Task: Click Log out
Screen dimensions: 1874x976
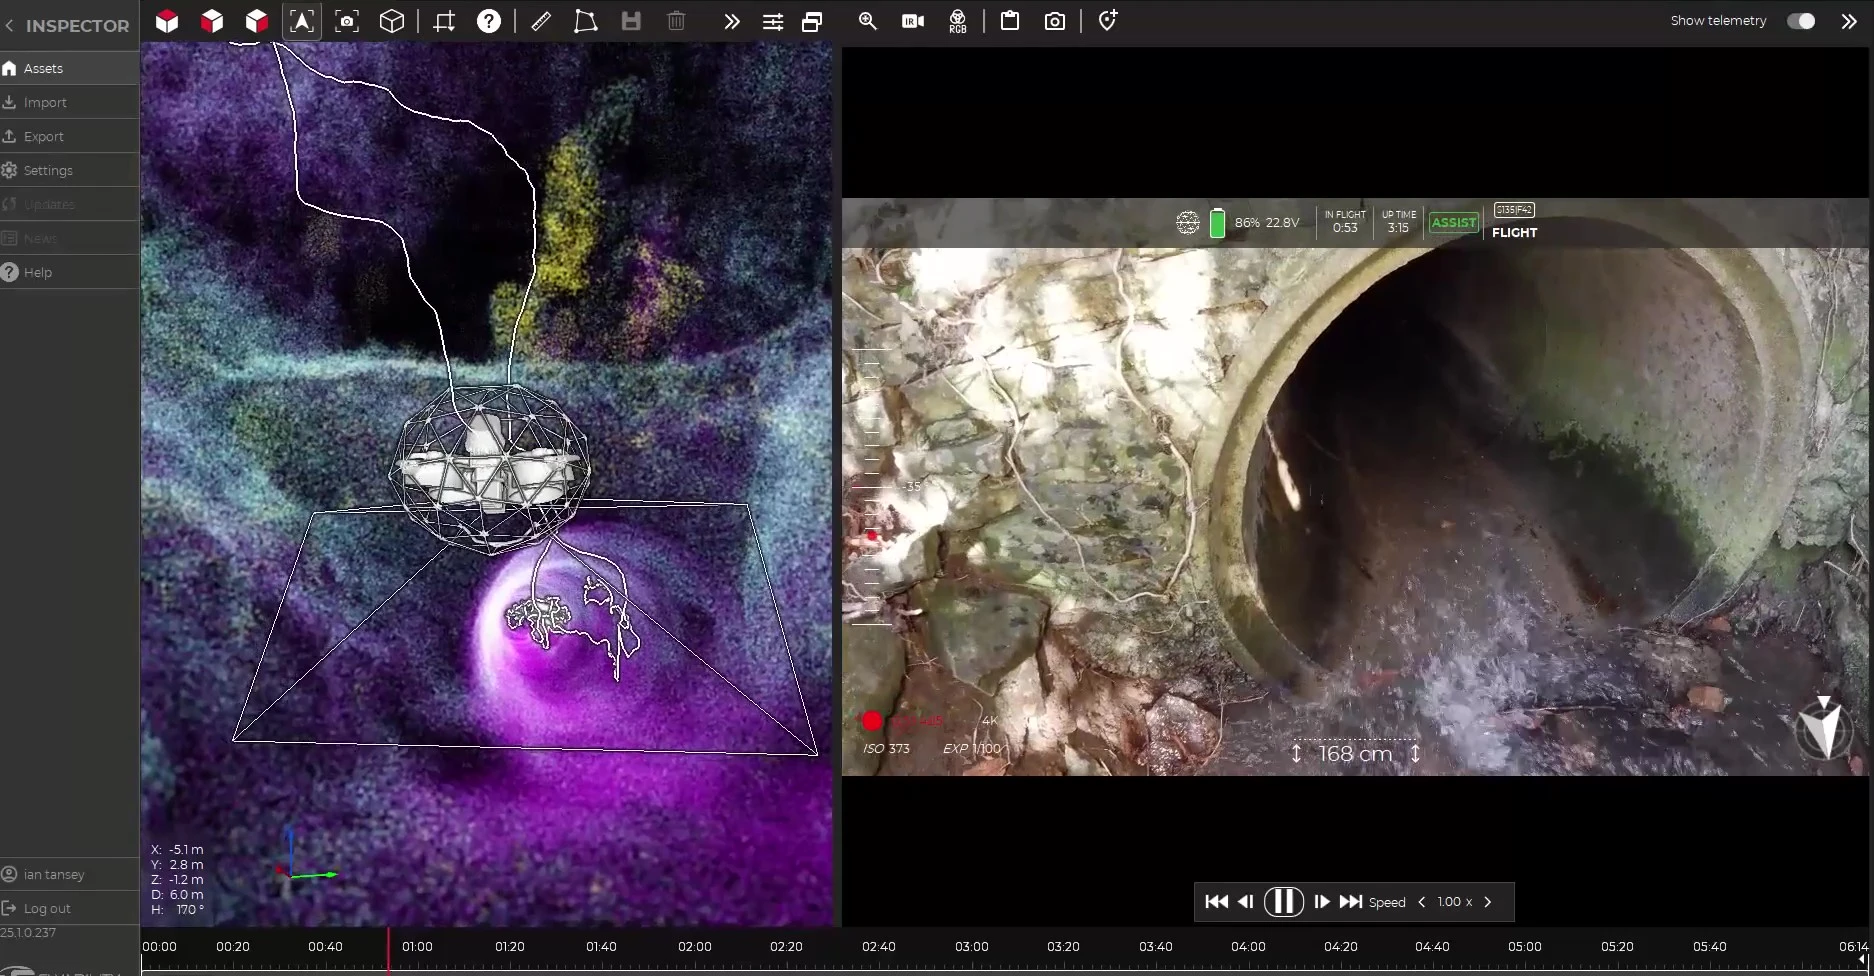Action: [47, 908]
